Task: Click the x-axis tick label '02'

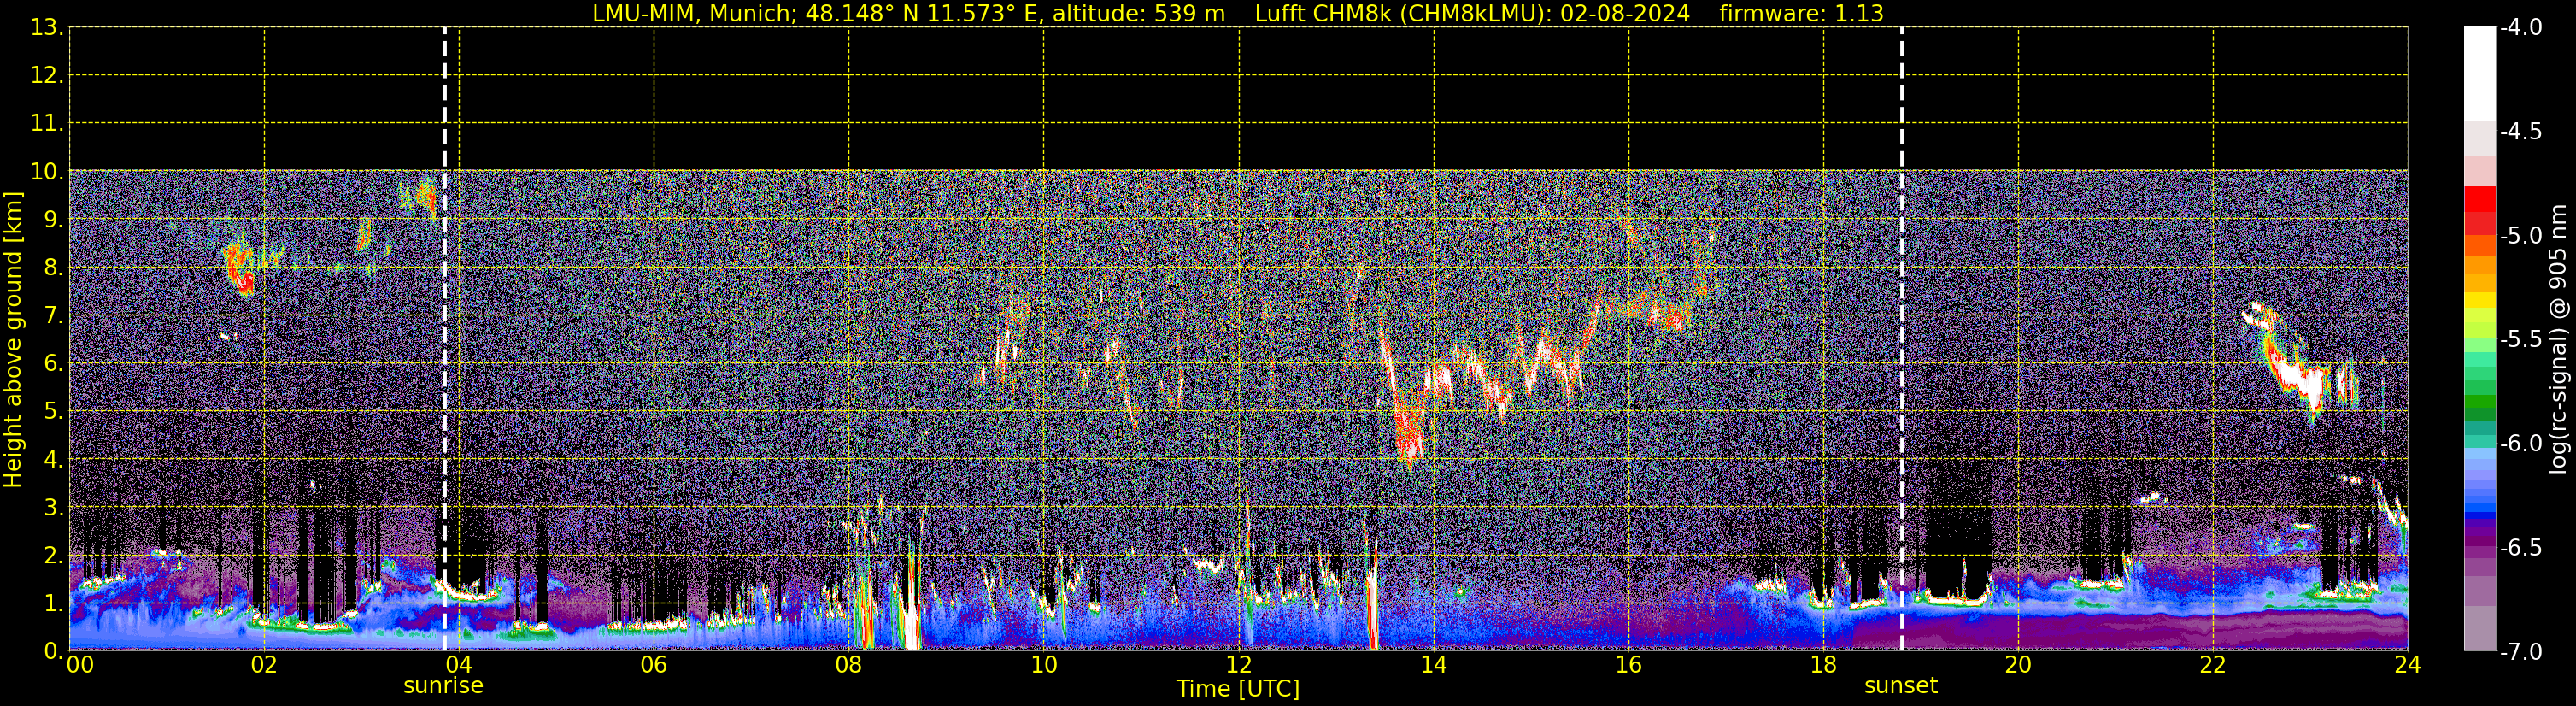Action: (264, 665)
